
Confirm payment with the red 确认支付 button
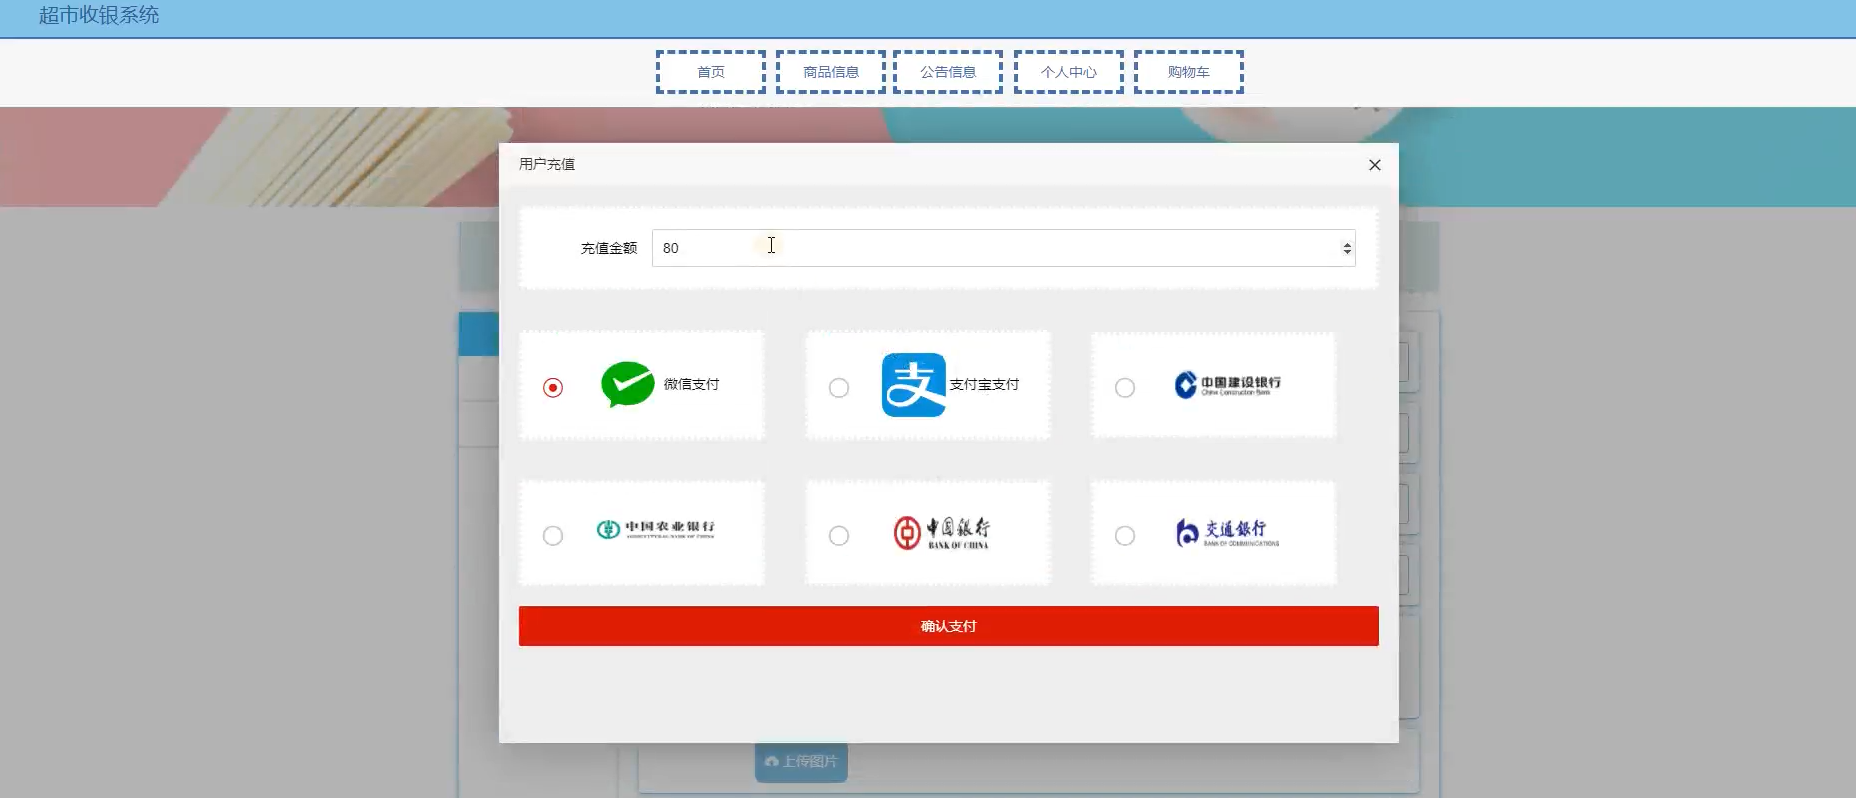point(948,626)
